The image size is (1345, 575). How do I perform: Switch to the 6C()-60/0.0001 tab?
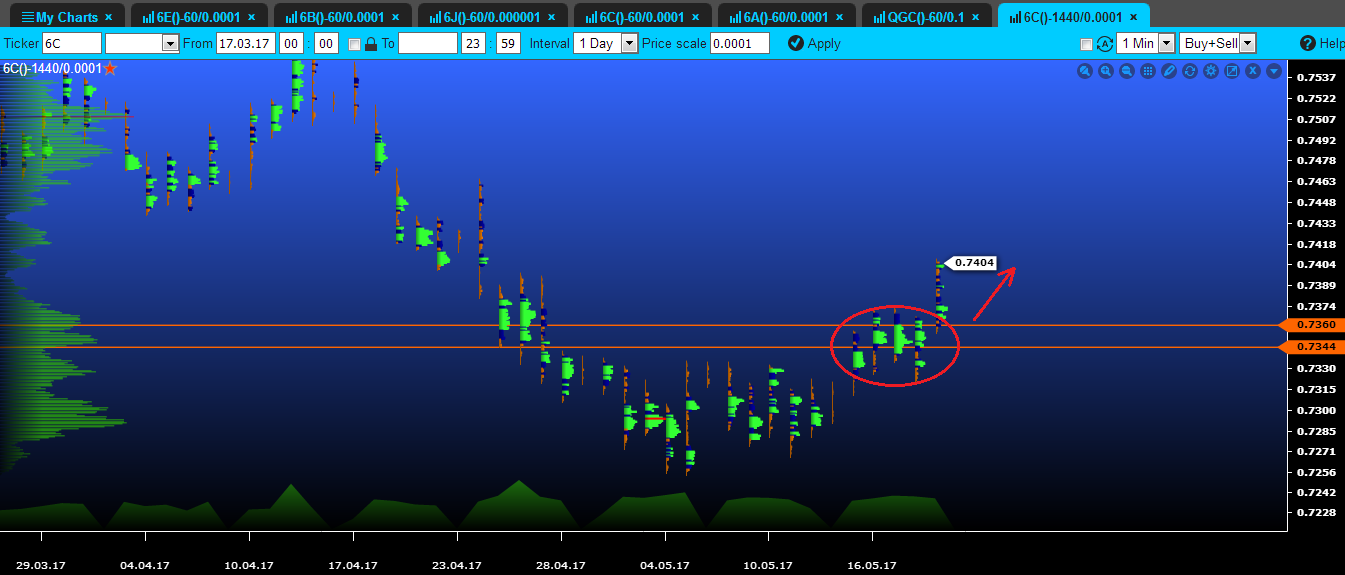pos(643,17)
